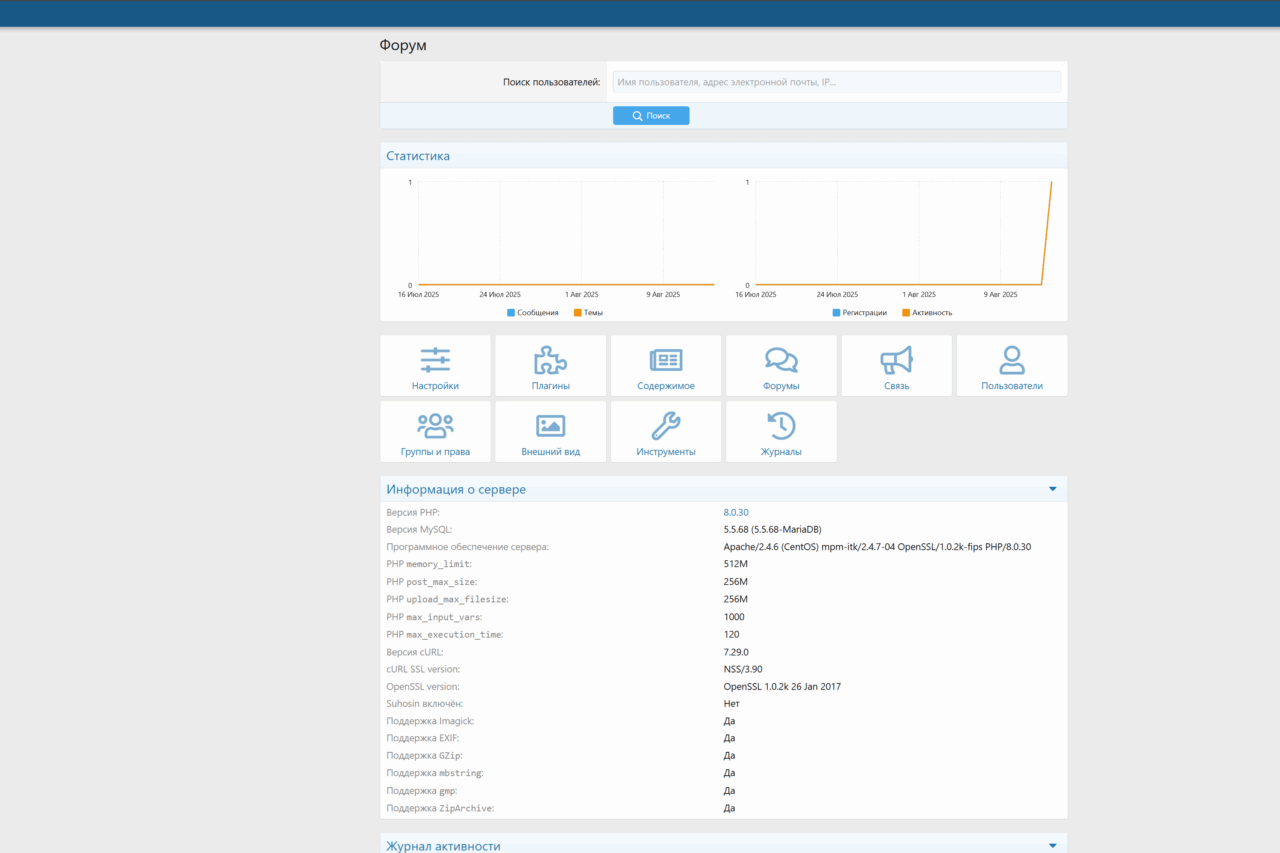The height and width of the screenshot is (853, 1280).
Task: Select the post_max_size 256M value
Action: [x=736, y=582]
